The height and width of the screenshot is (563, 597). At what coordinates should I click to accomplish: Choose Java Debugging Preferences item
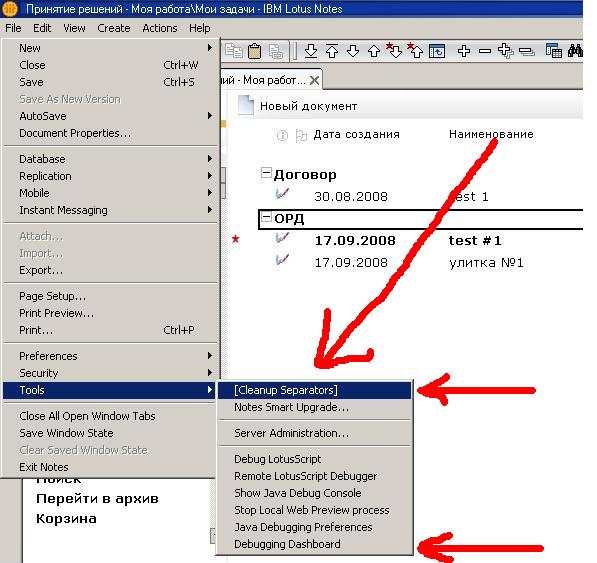coord(314,527)
